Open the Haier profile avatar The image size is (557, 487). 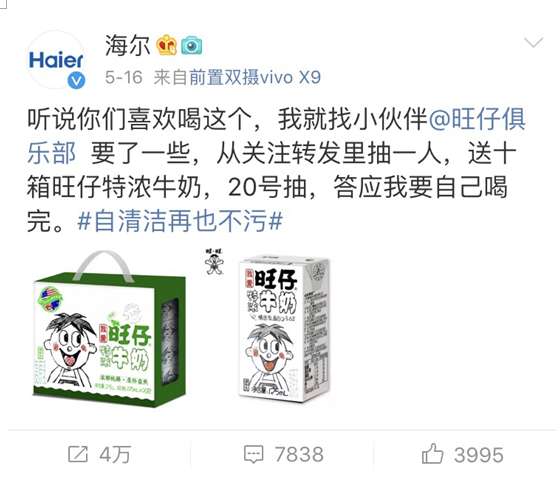56,60
